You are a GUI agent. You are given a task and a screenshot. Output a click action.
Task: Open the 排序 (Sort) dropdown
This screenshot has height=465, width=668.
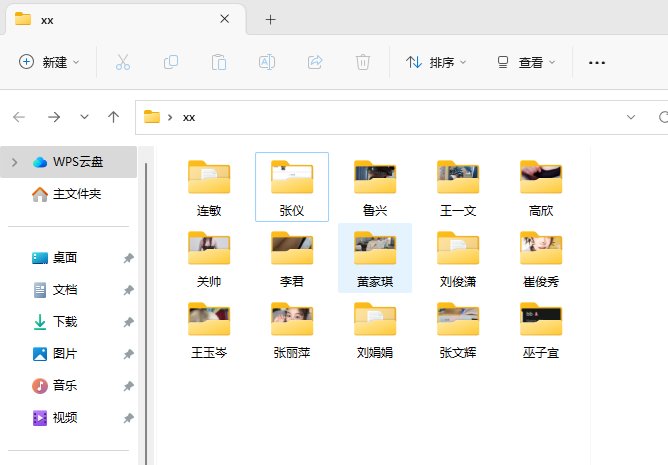[436, 62]
